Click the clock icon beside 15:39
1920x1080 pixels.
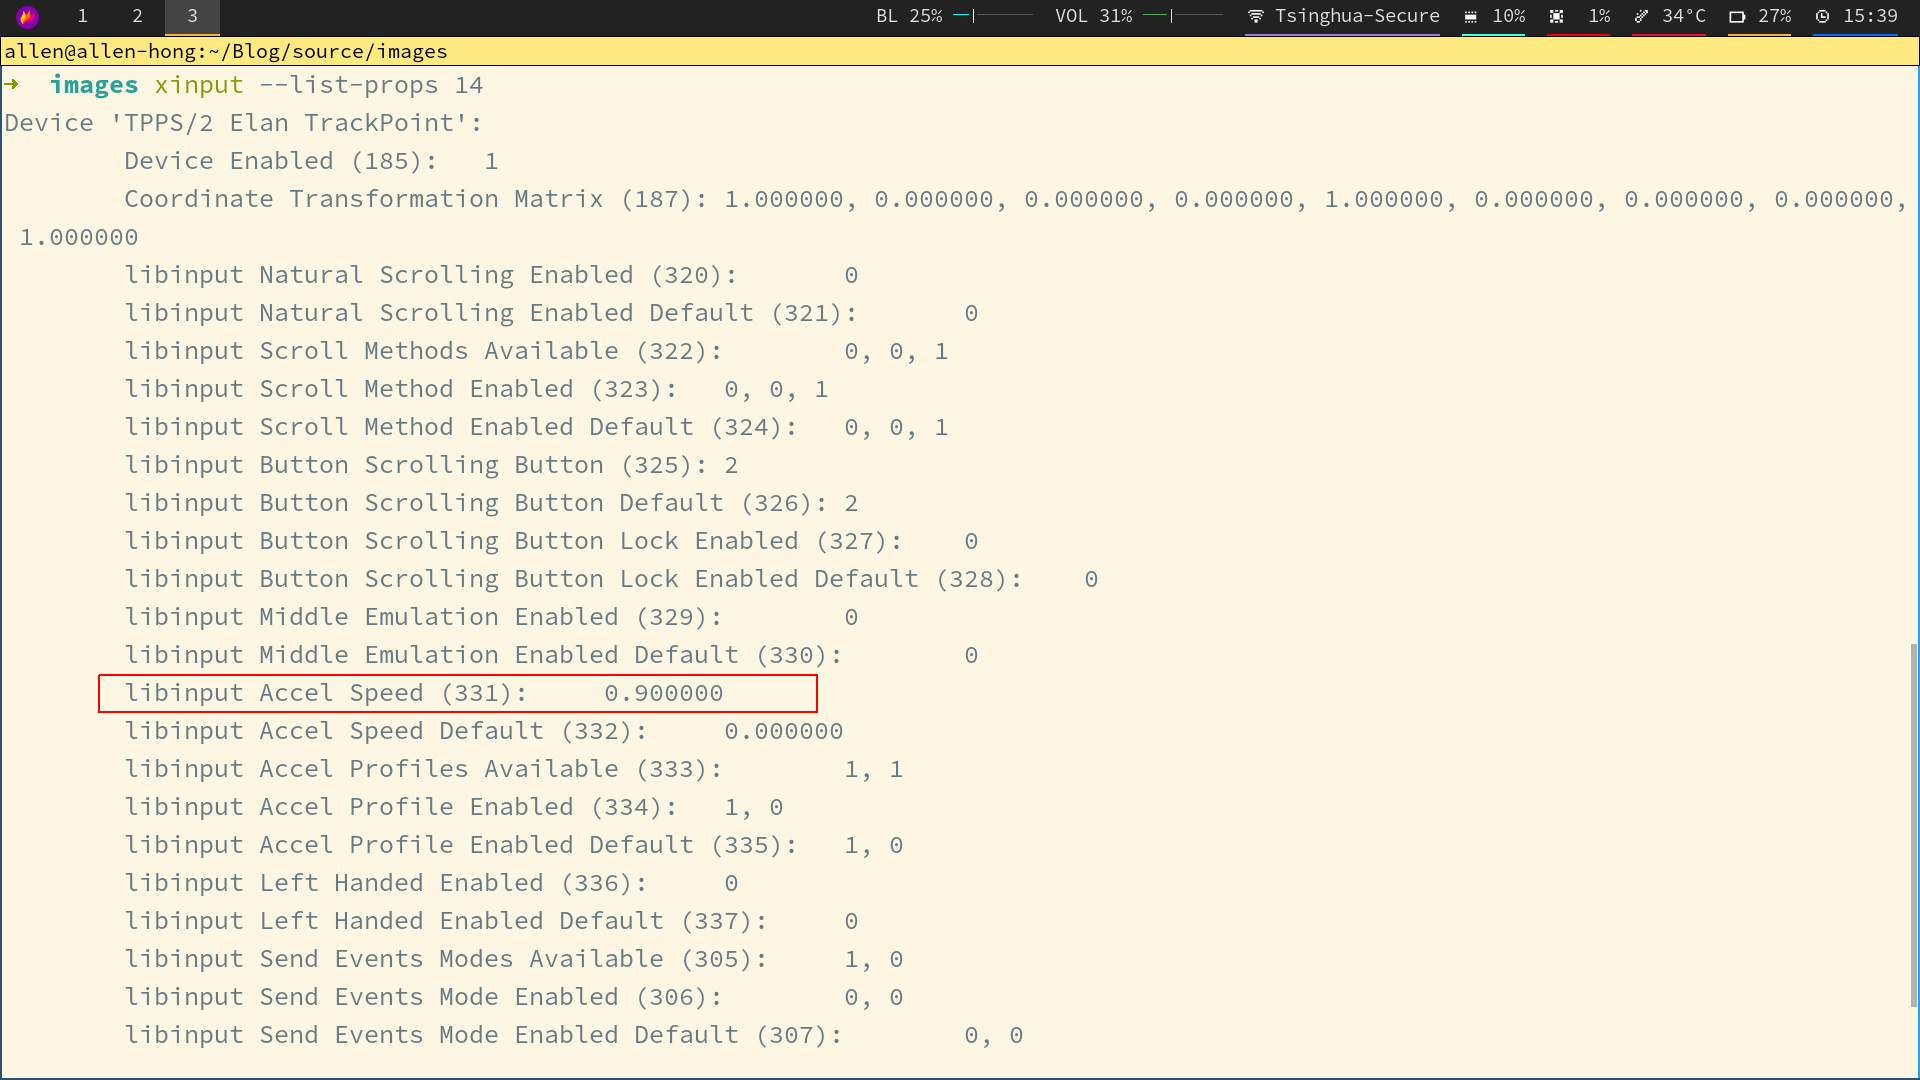[x=1822, y=16]
